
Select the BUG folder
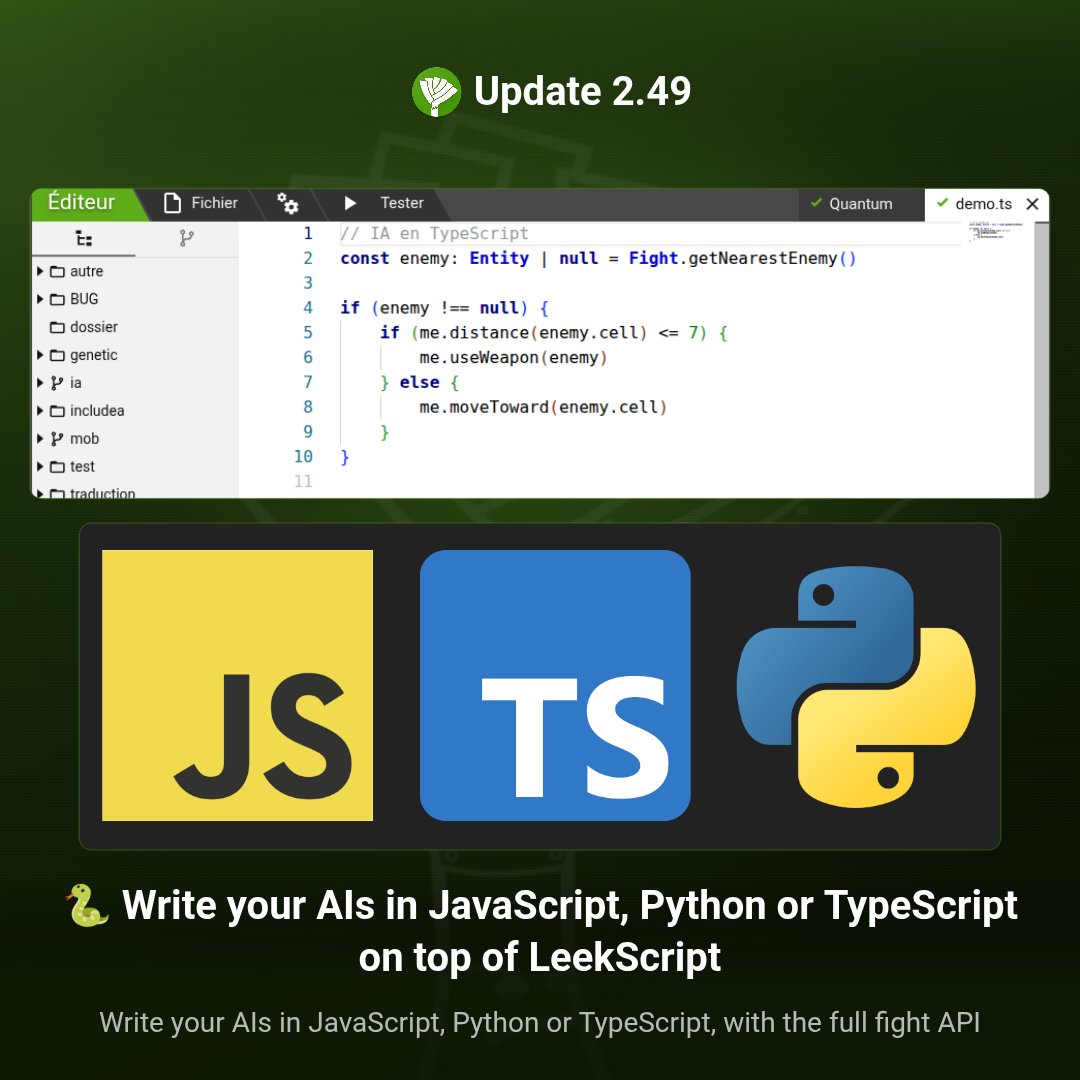(x=135, y=299)
